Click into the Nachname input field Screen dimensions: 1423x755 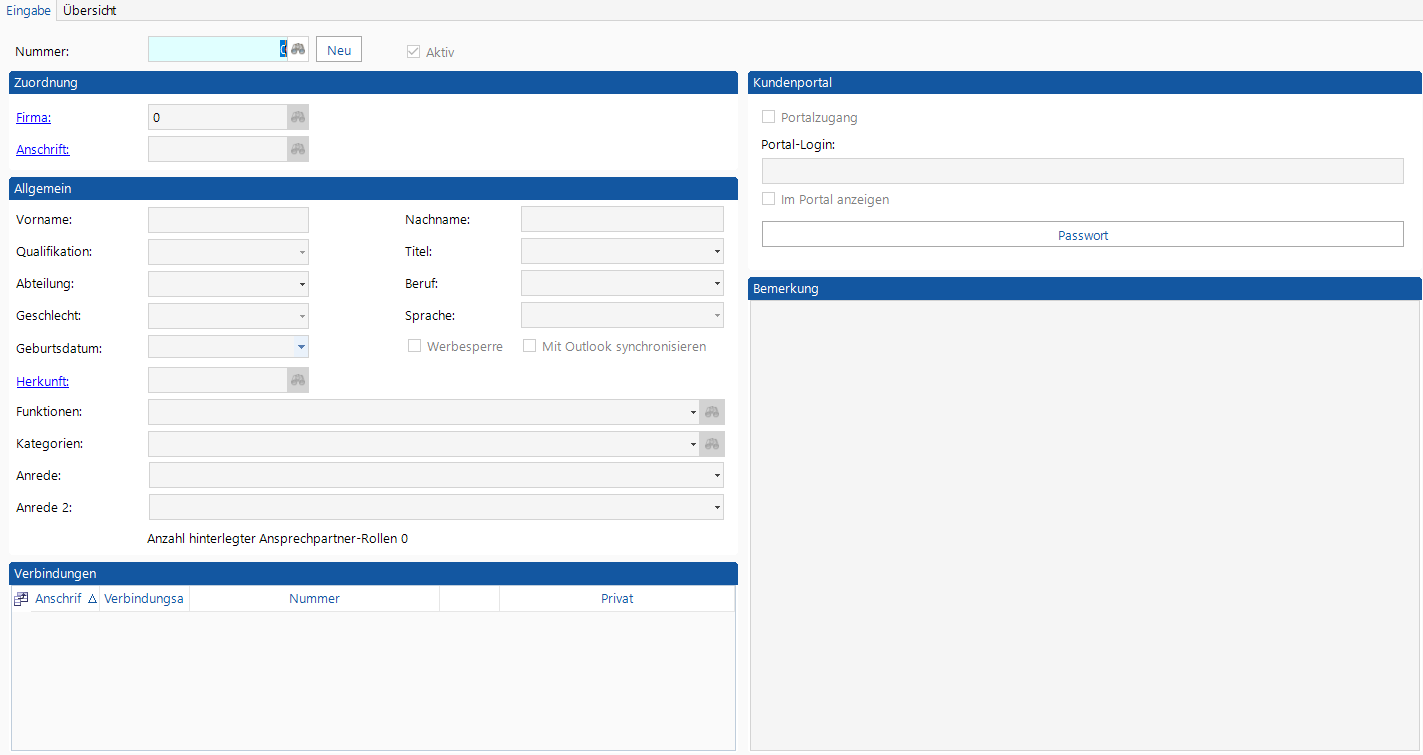pos(622,220)
